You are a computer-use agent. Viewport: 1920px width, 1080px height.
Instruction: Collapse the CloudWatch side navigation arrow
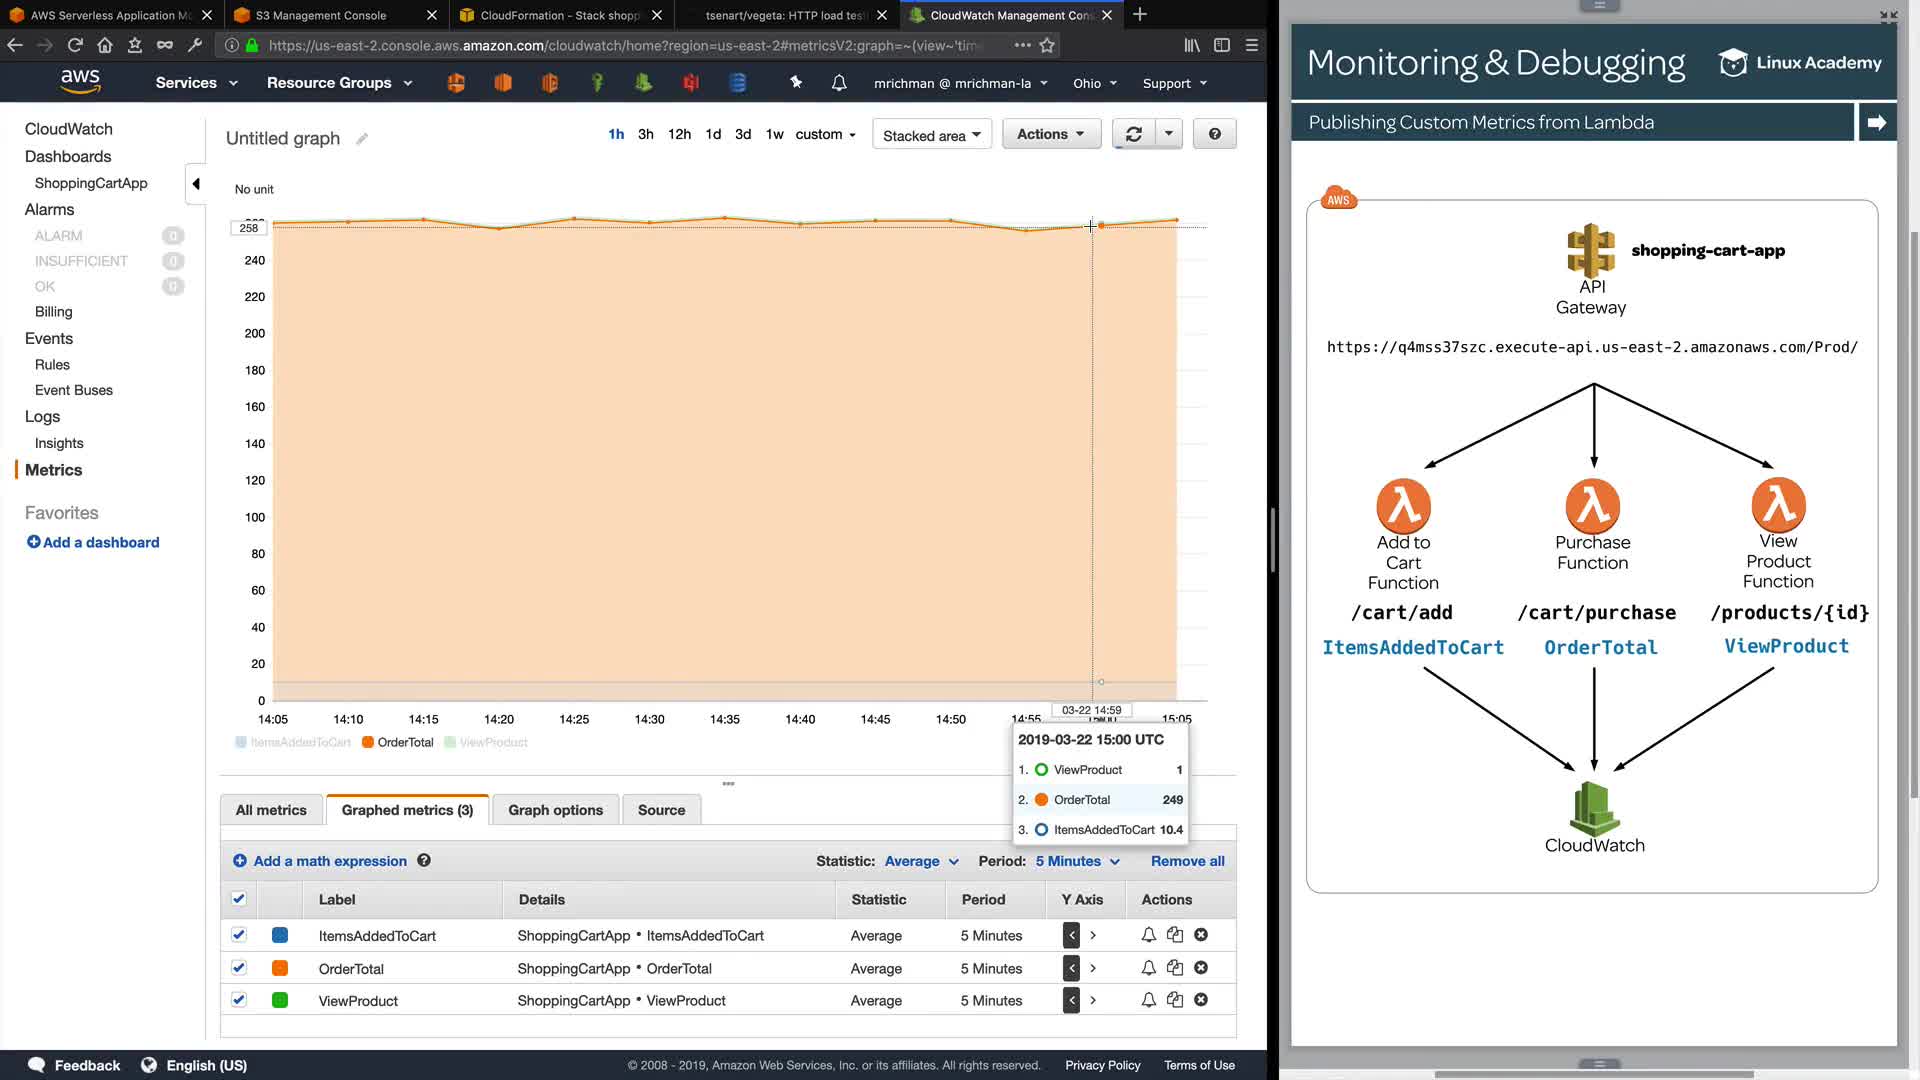coord(196,184)
